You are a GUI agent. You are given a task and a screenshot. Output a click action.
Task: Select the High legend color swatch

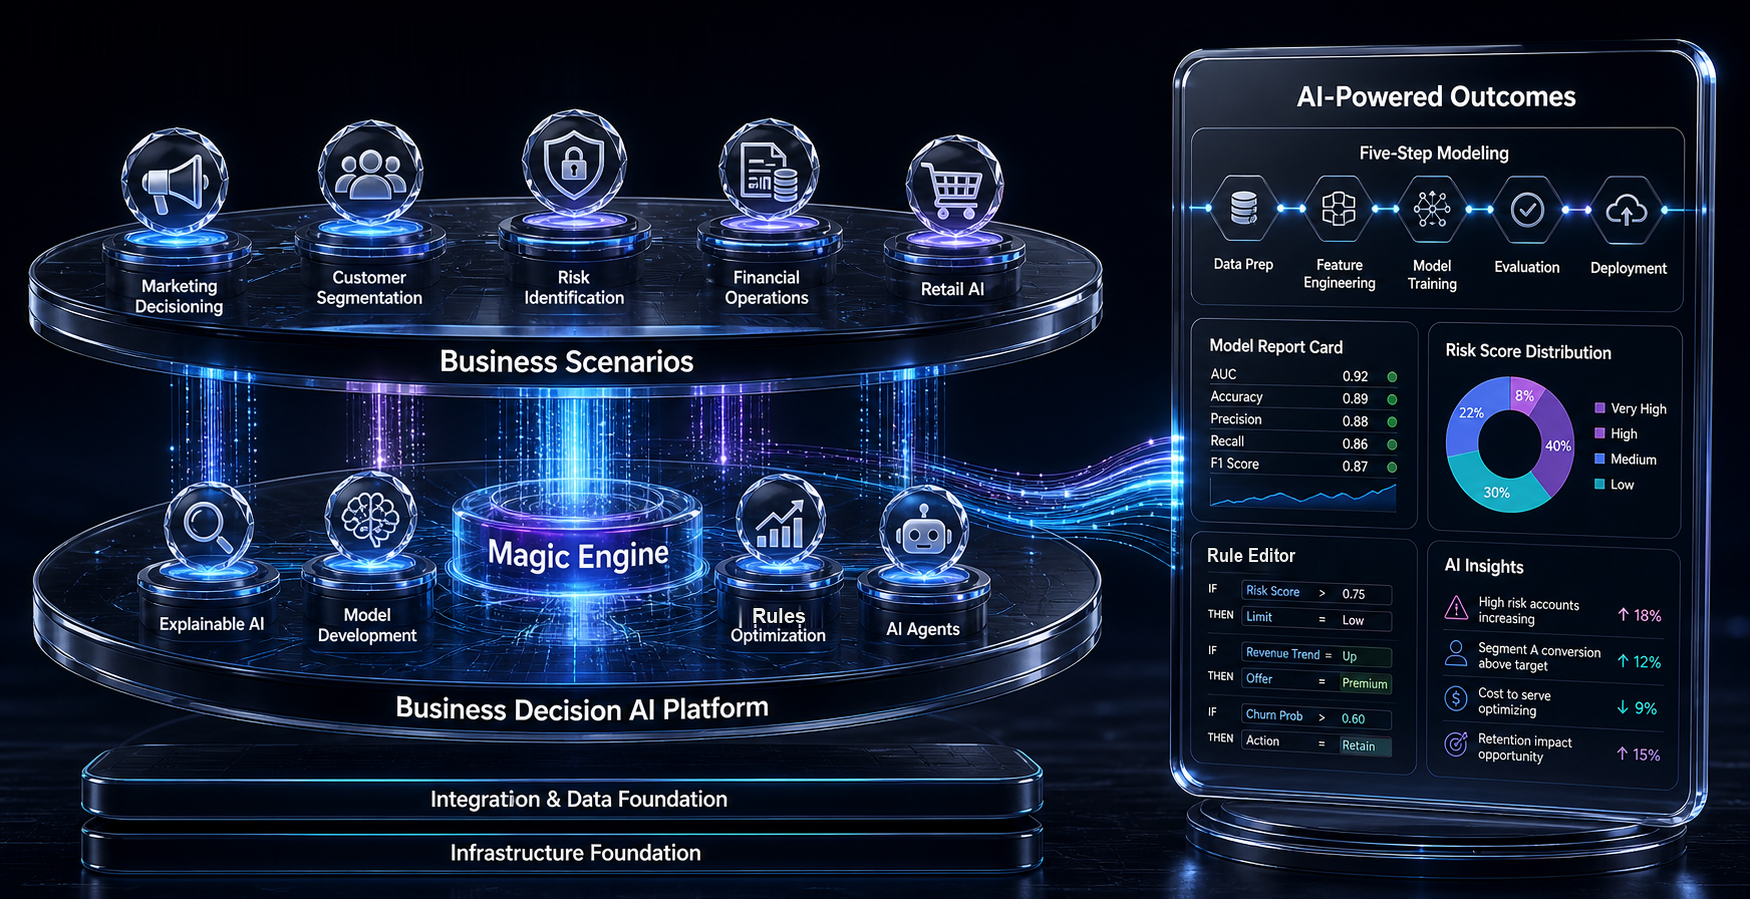1600,433
